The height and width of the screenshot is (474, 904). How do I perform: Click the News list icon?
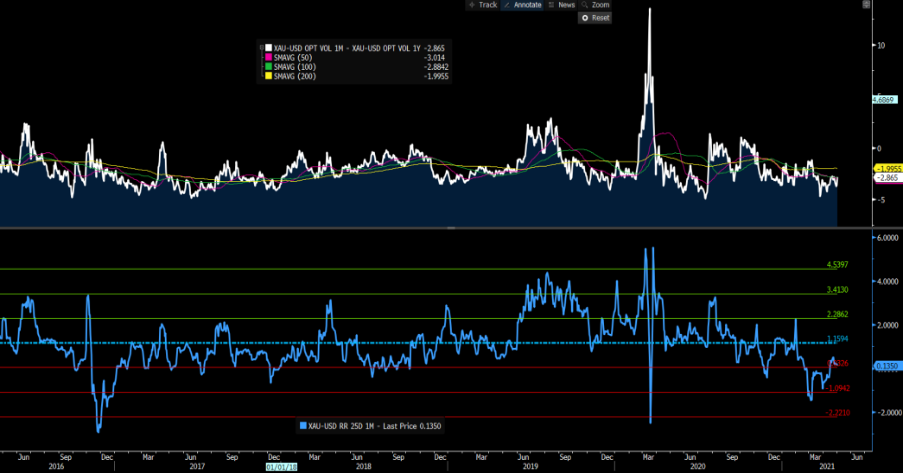pyautogui.click(x=551, y=5)
